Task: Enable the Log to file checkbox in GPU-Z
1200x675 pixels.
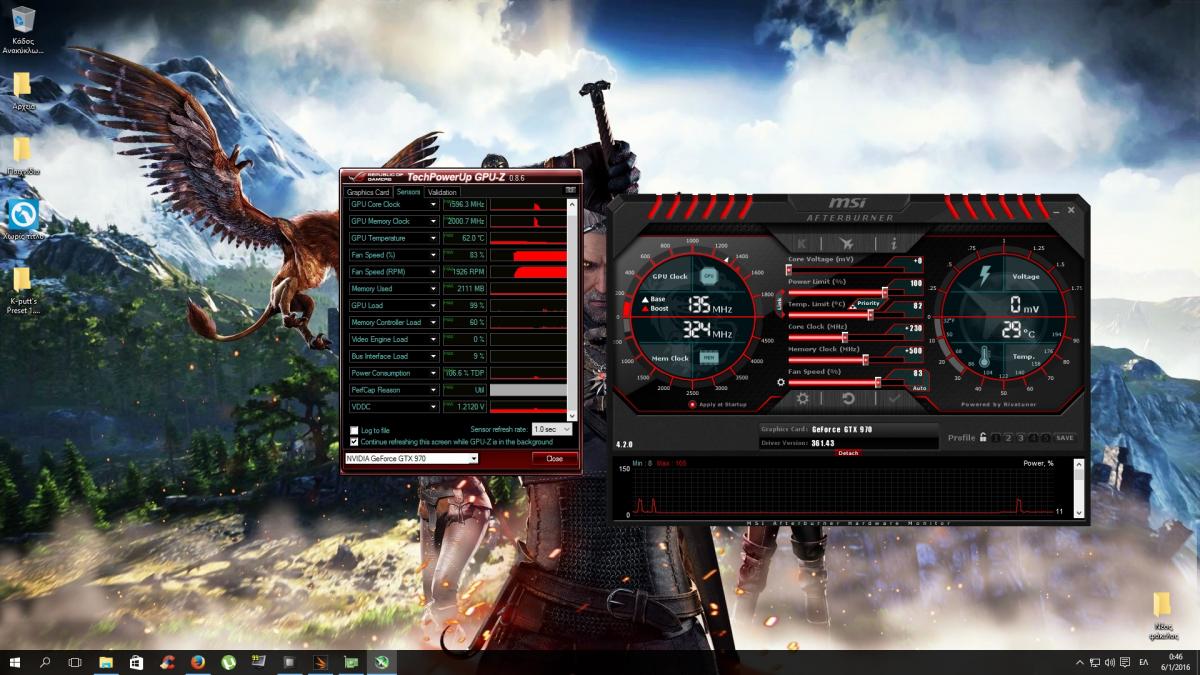Action: pyautogui.click(x=354, y=430)
